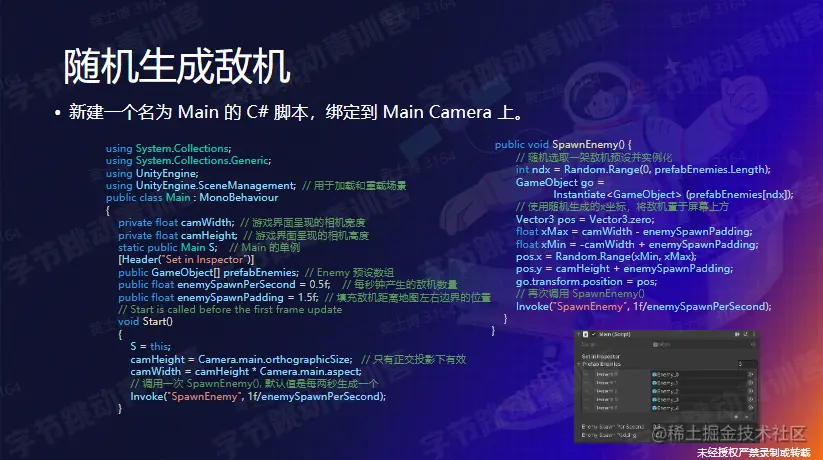Click the 'private float camWidth;' line
Image resolution: width=823 pixels, height=460 pixels.
(x=176, y=223)
